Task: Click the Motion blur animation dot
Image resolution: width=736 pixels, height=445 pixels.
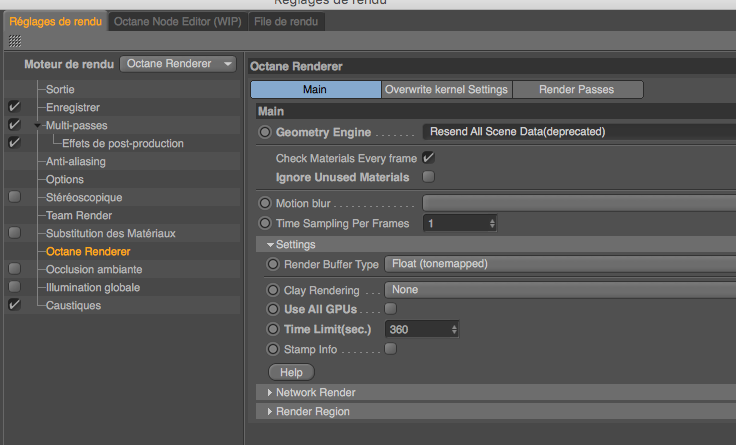Action: (265, 203)
